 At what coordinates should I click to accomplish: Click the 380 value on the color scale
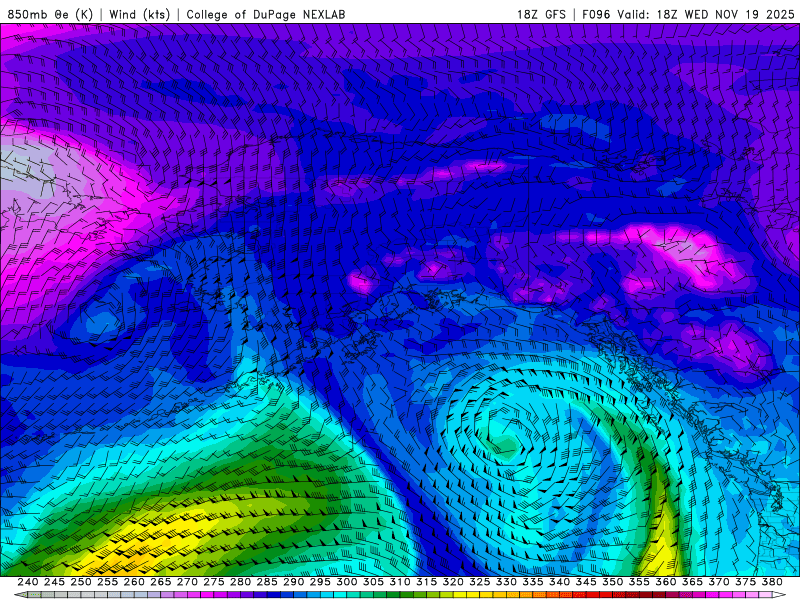(x=772, y=582)
